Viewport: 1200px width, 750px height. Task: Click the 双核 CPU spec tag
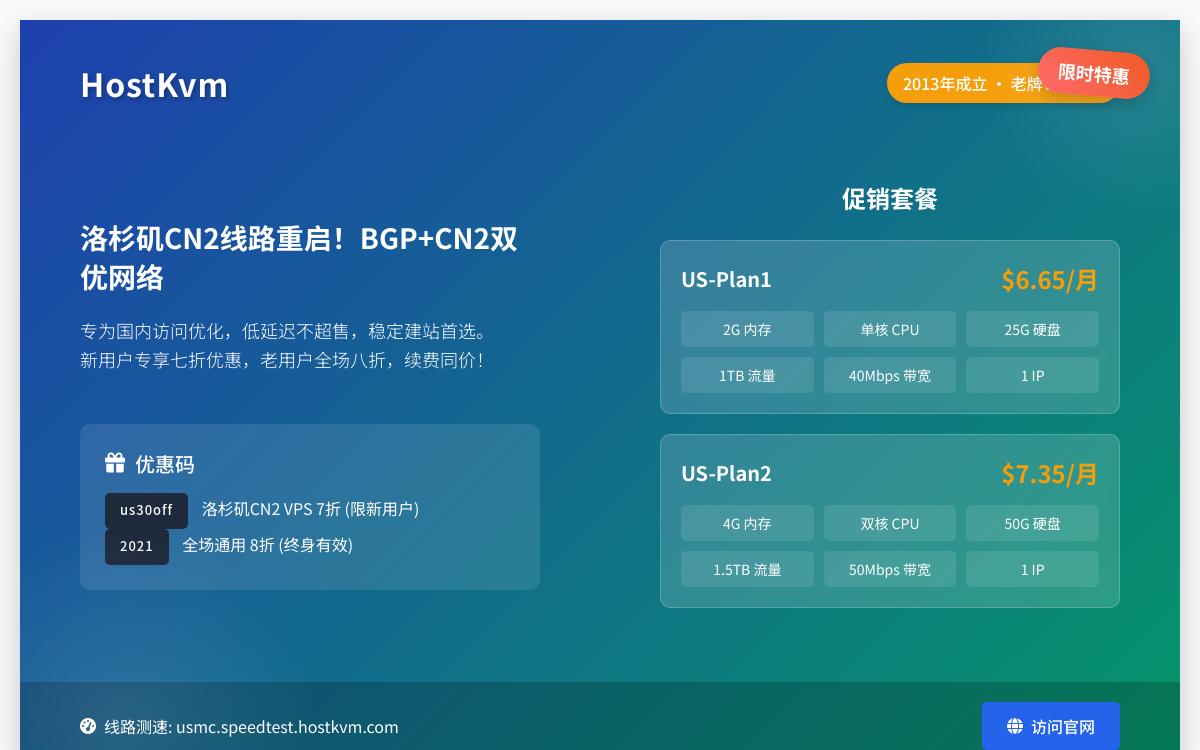click(x=890, y=523)
